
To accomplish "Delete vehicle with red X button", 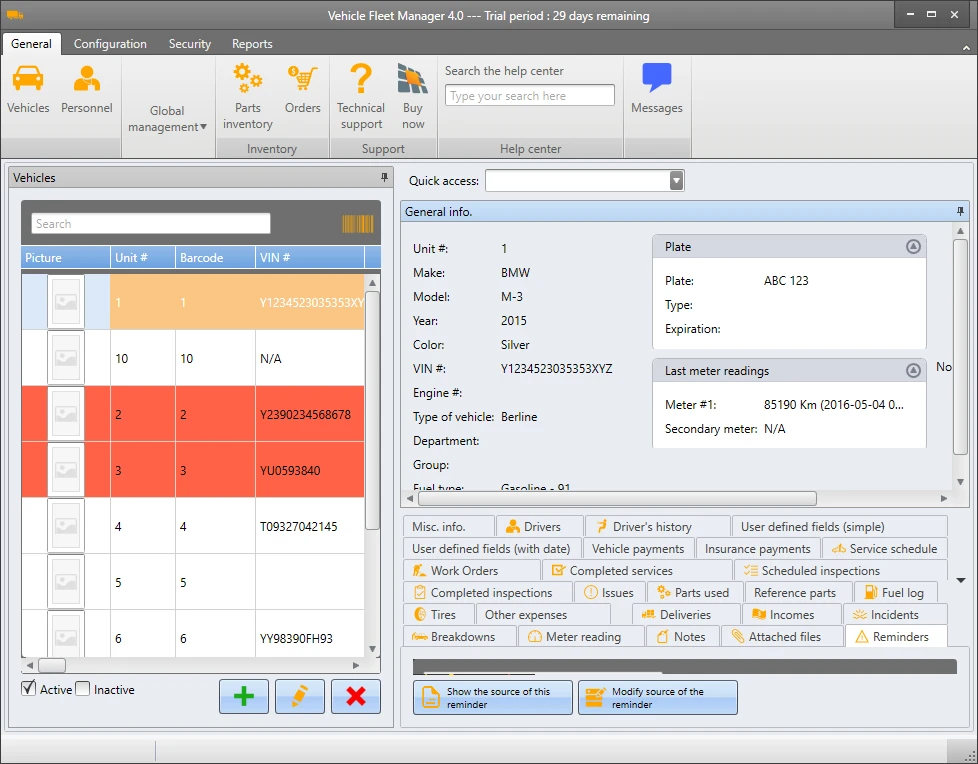I will [356, 697].
